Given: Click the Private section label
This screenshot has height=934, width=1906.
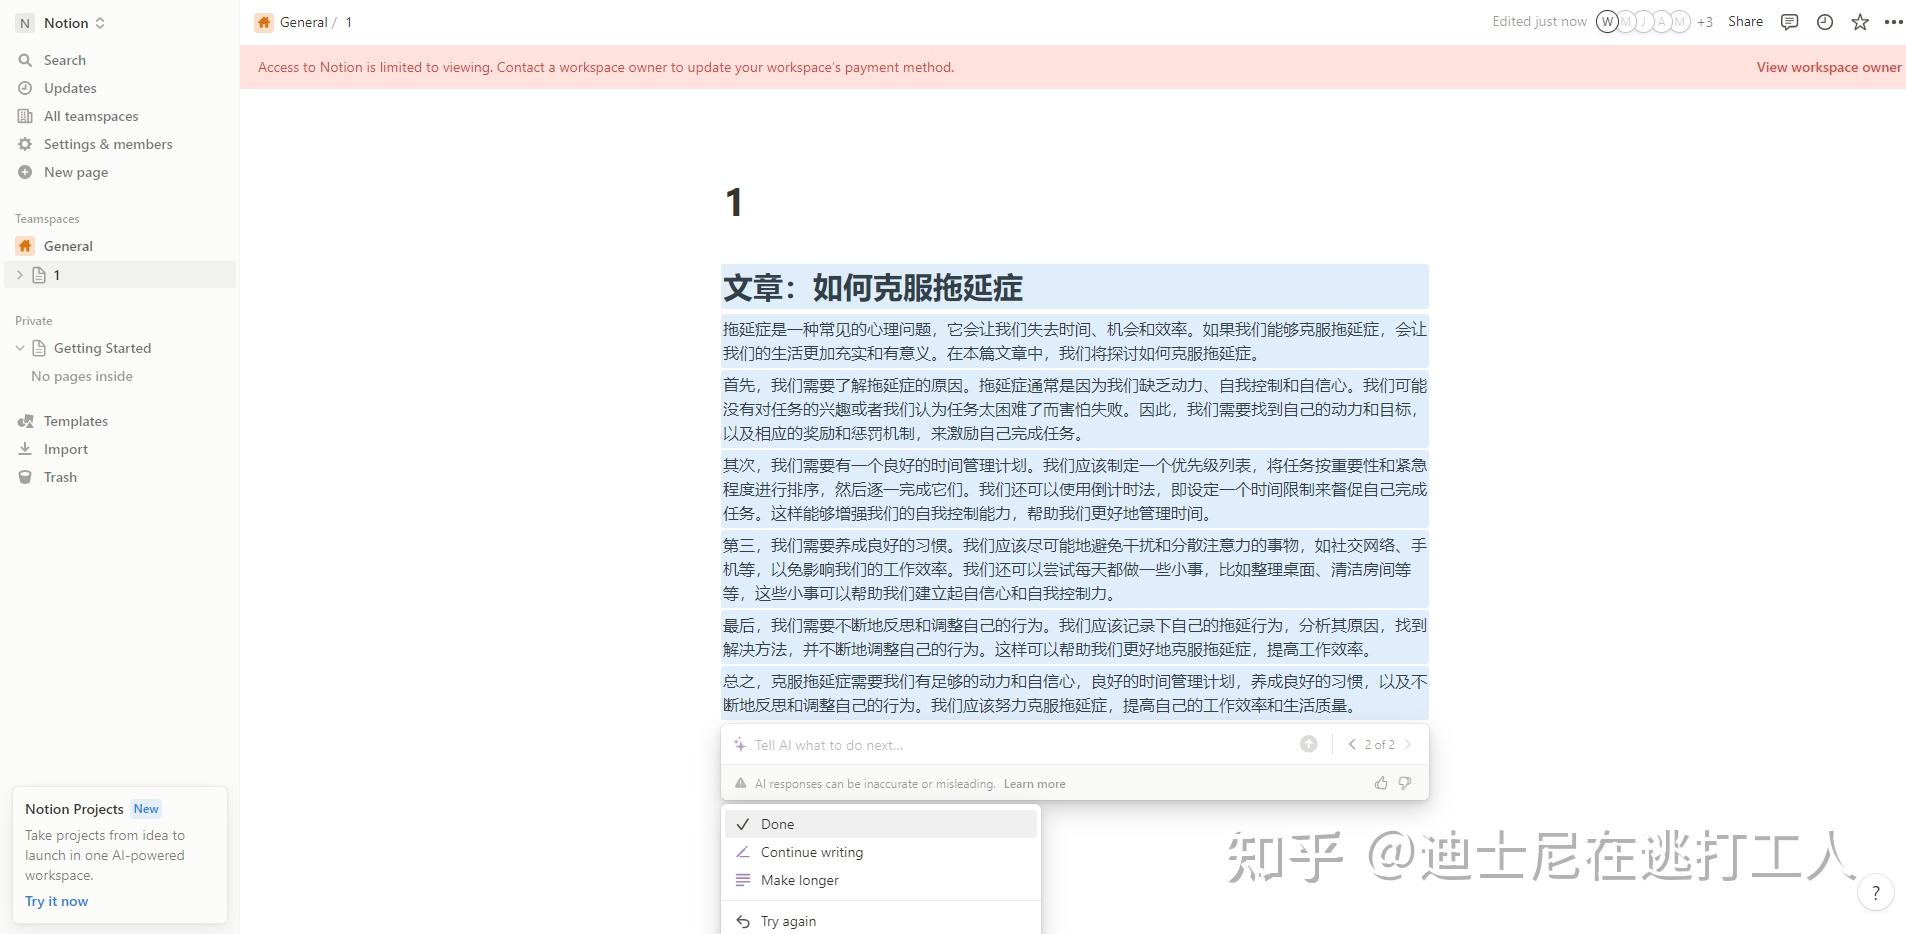Looking at the screenshot, I should pos(33,321).
